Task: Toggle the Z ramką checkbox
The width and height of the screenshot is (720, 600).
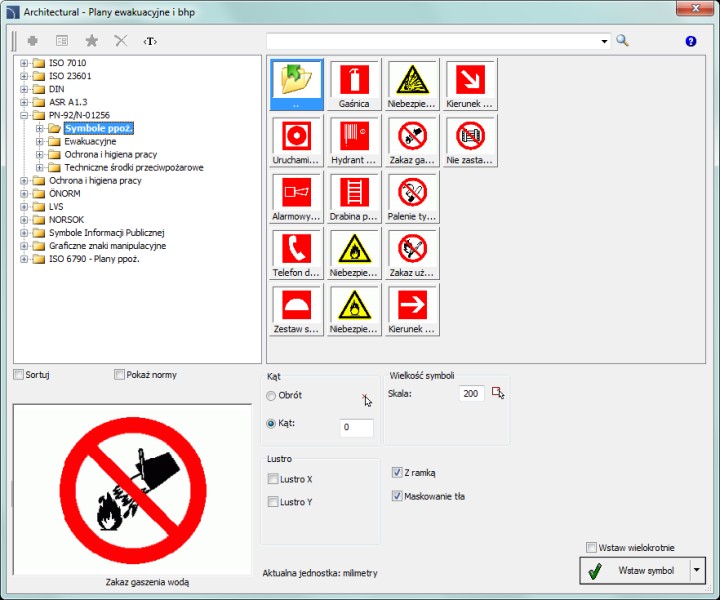Action: [x=397, y=473]
